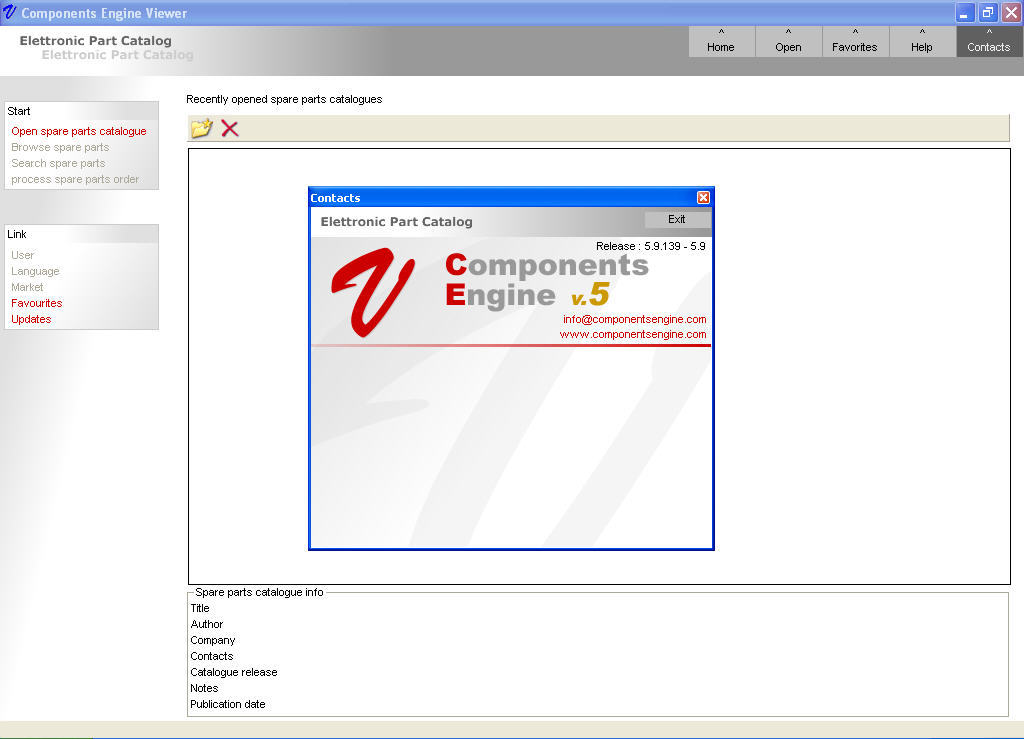The height and width of the screenshot is (739, 1024).
Task: Click the Start panel header
Action: [x=82, y=111]
